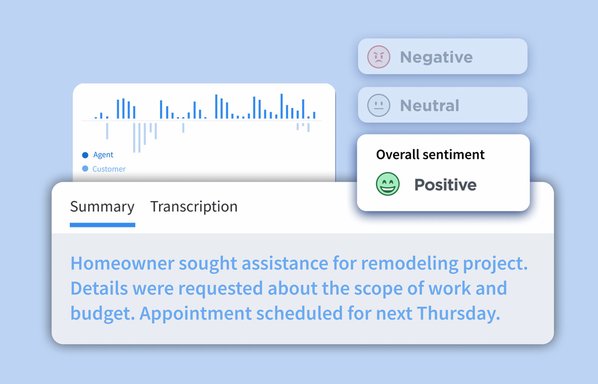Click the dark blue Agent legend dot

point(85,155)
